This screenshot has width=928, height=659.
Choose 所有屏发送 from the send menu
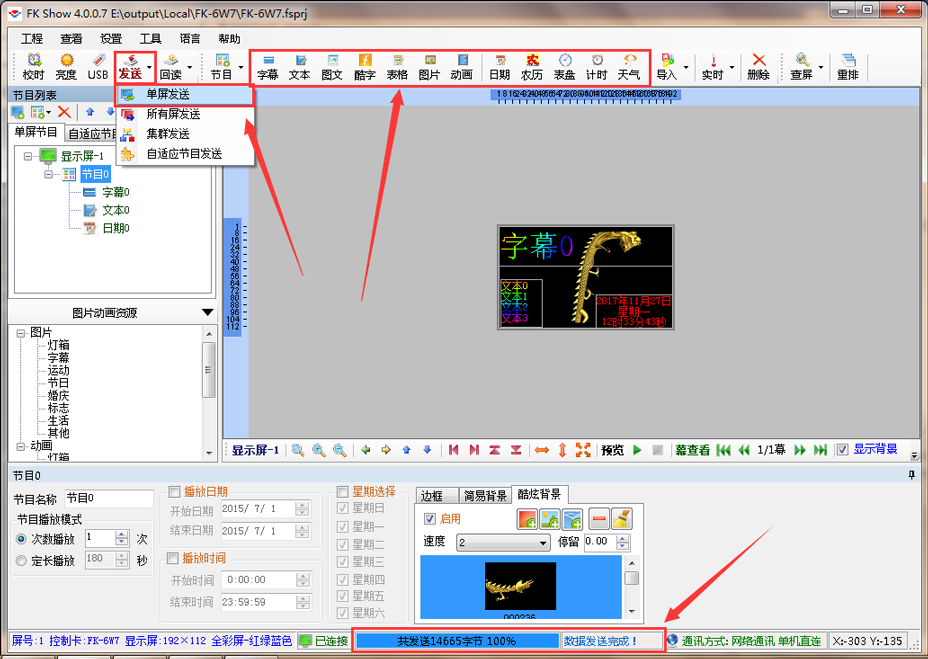pyautogui.click(x=185, y=114)
